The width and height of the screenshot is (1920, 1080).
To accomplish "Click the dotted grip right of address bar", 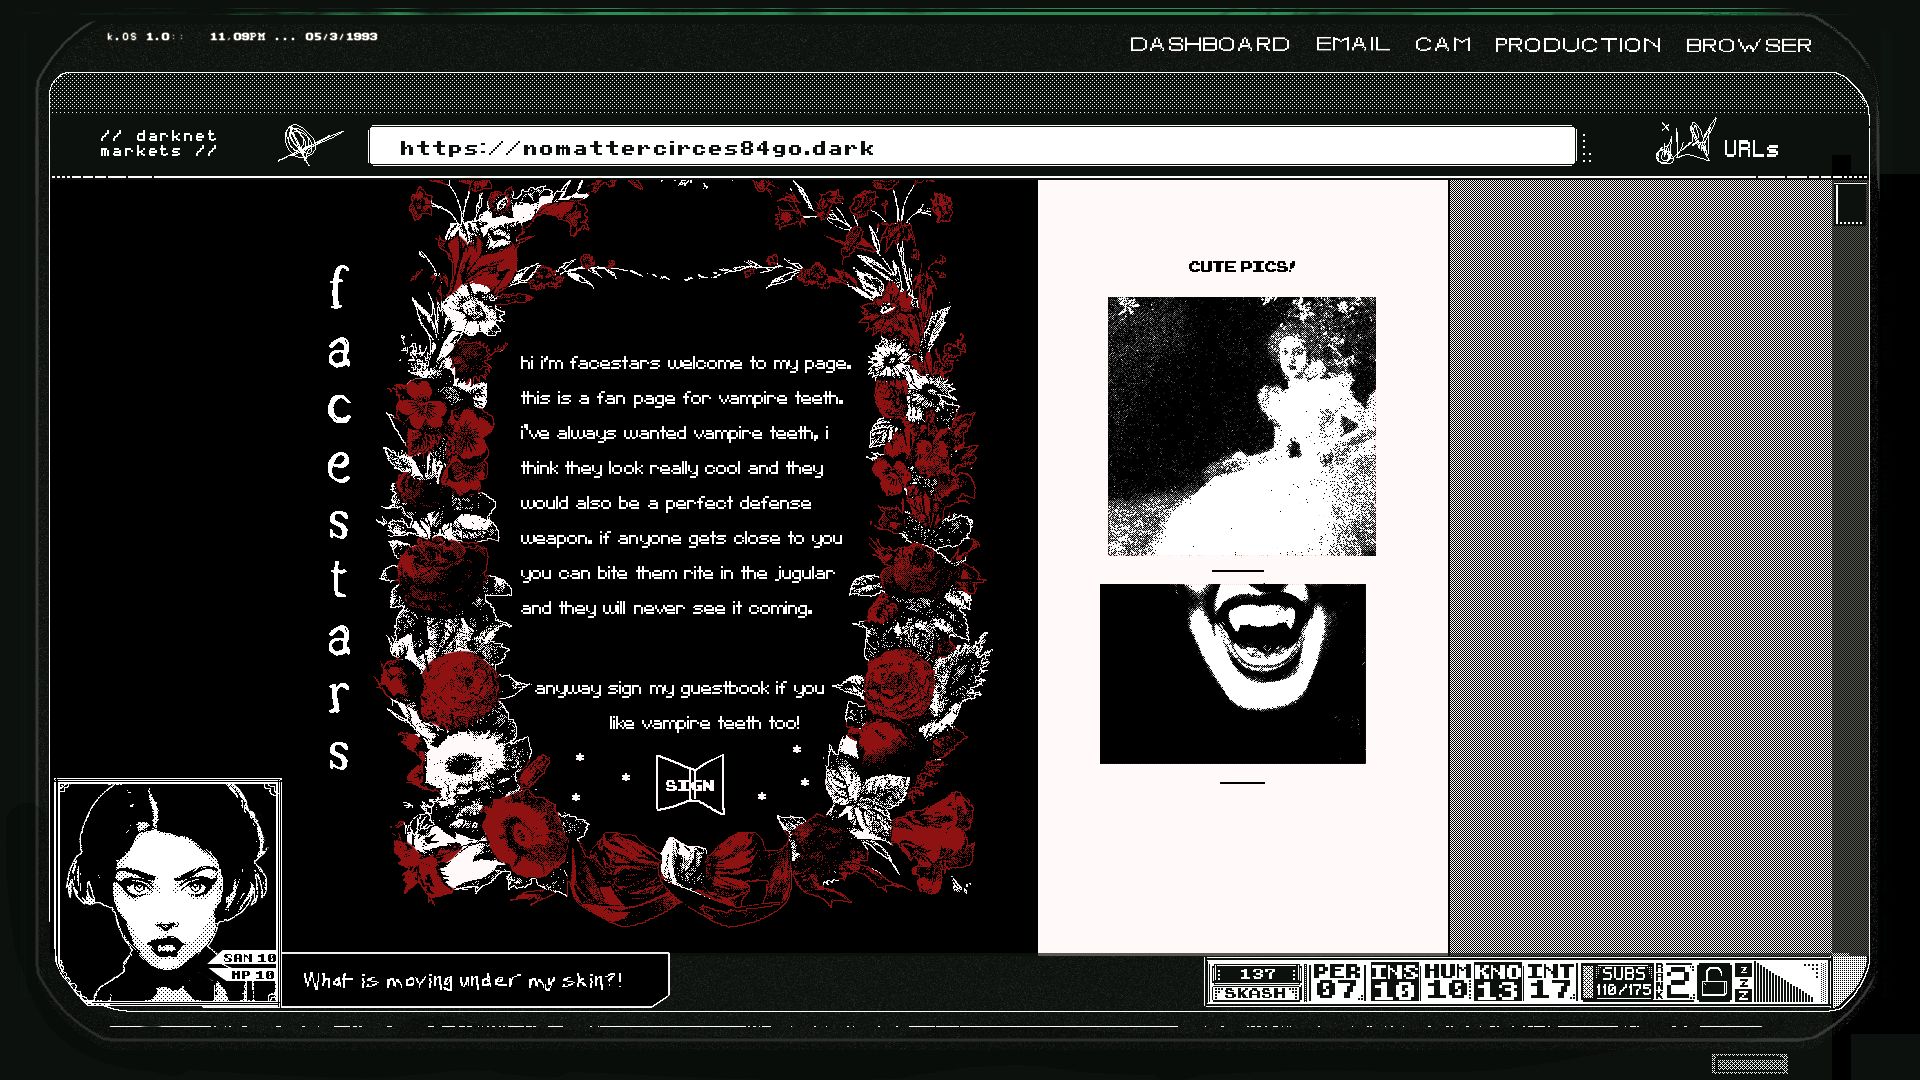I will (x=1587, y=147).
